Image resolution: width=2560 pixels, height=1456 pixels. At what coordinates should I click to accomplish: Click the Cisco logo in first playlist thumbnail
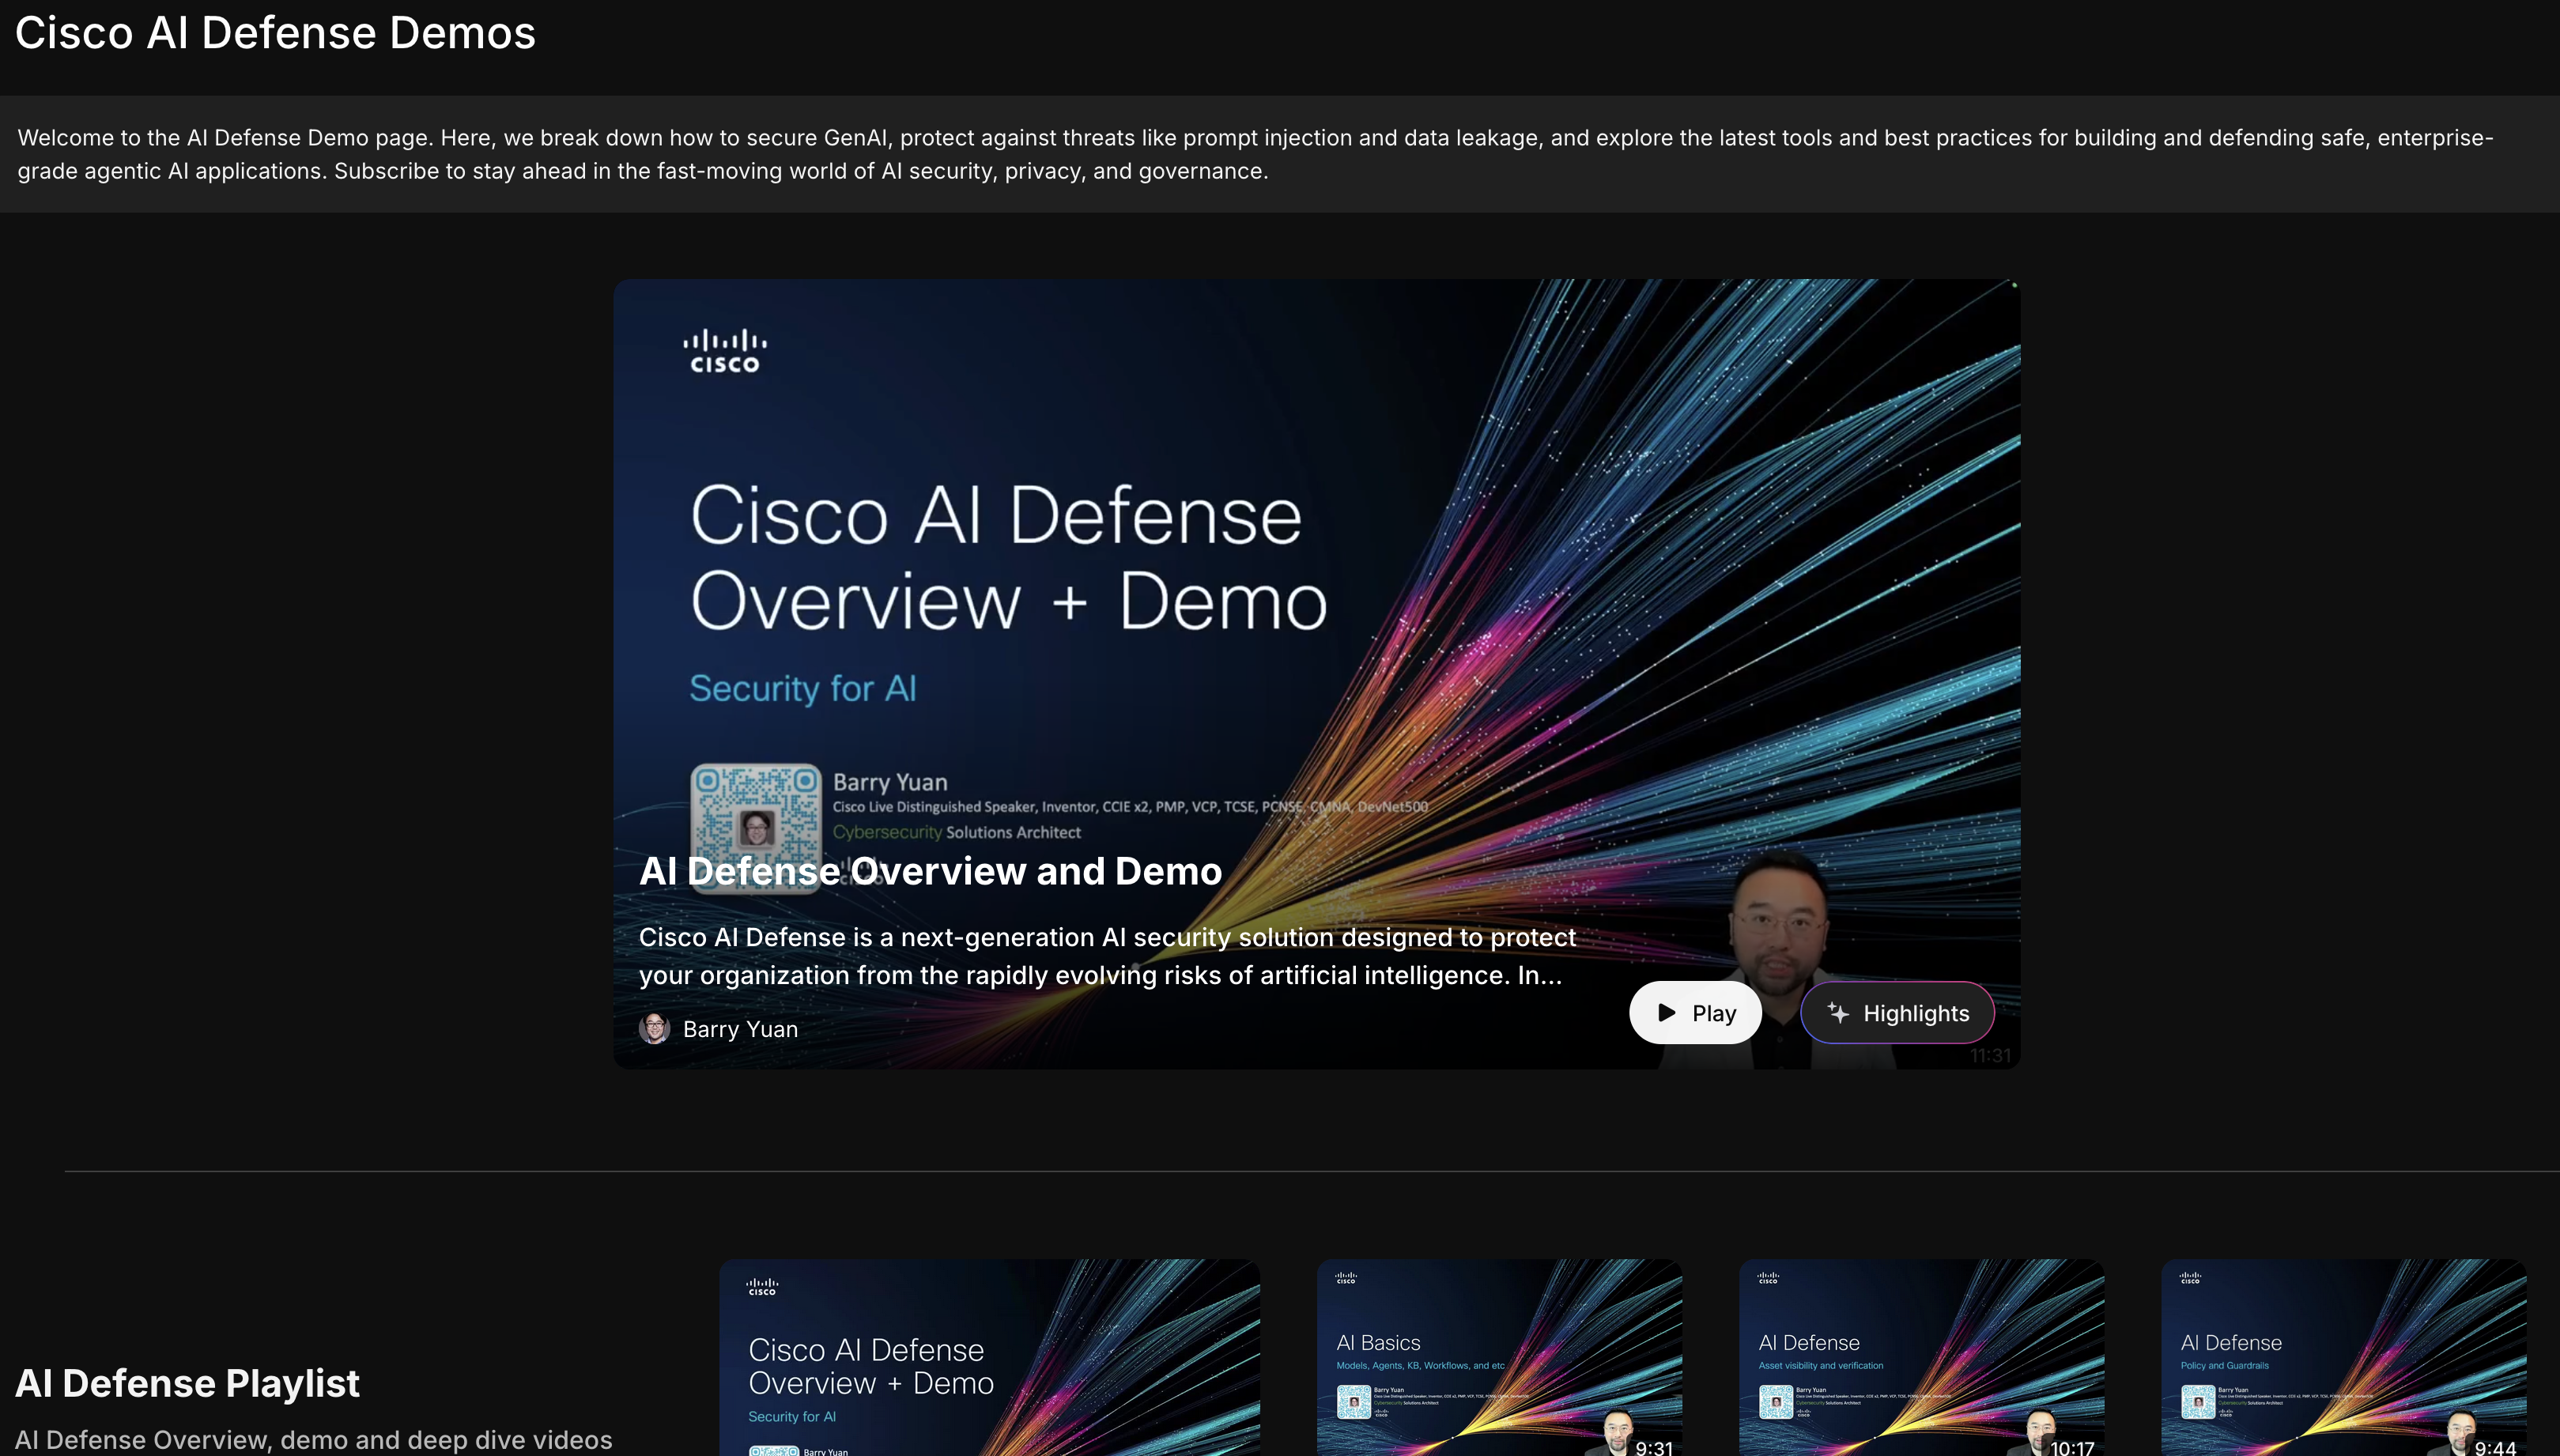click(x=762, y=1286)
